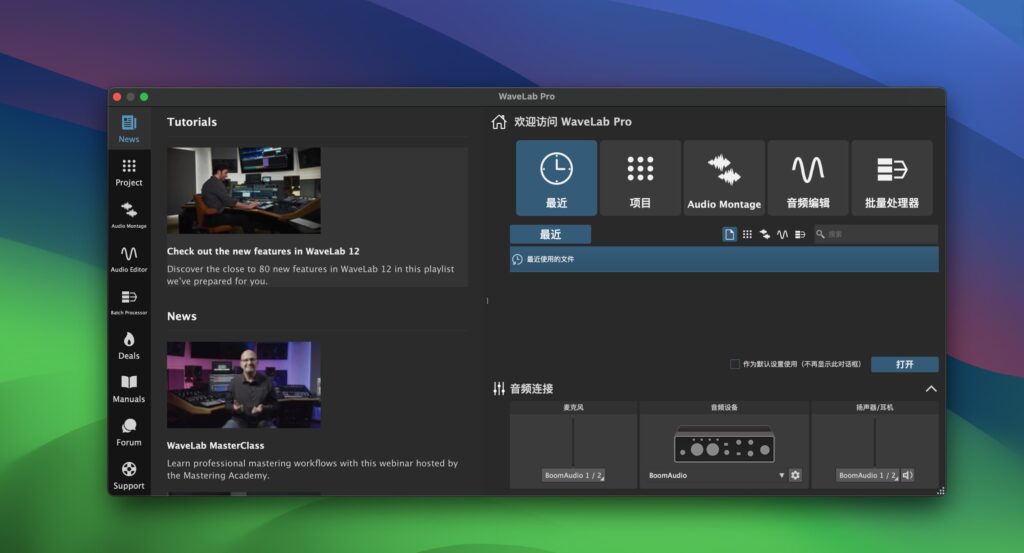Open the speaker BoomAudio 1 / 2 dropdown
The height and width of the screenshot is (553, 1024).
click(x=867, y=475)
